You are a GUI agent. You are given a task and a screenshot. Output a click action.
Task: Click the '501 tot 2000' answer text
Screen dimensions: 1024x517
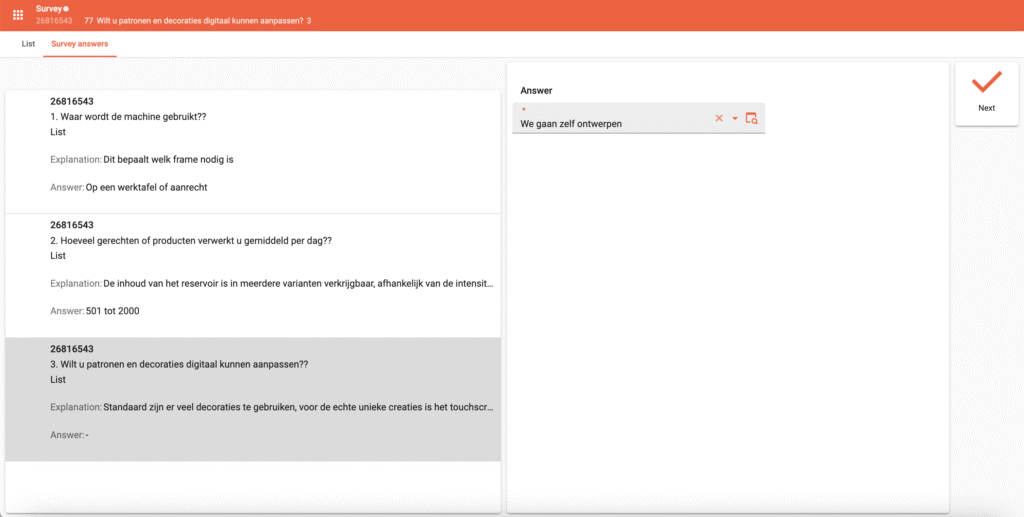tap(113, 311)
